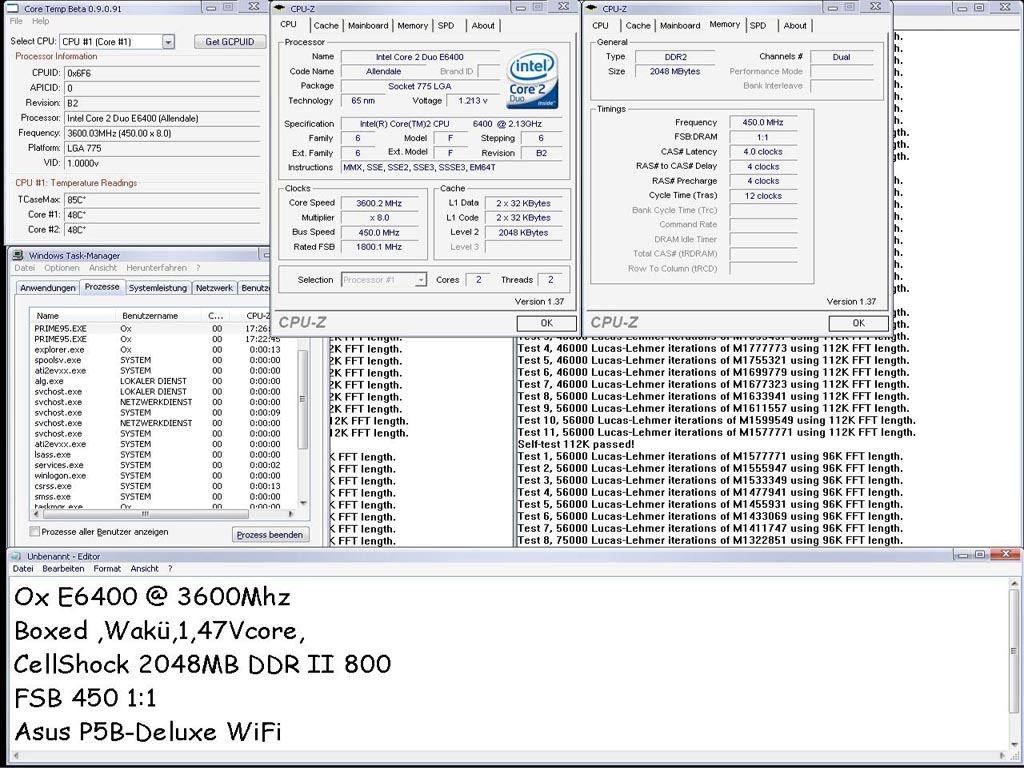1024x768 pixels.
Task: Click the FSB:DRAM value 1:1
Action: [x=763, y=137]
